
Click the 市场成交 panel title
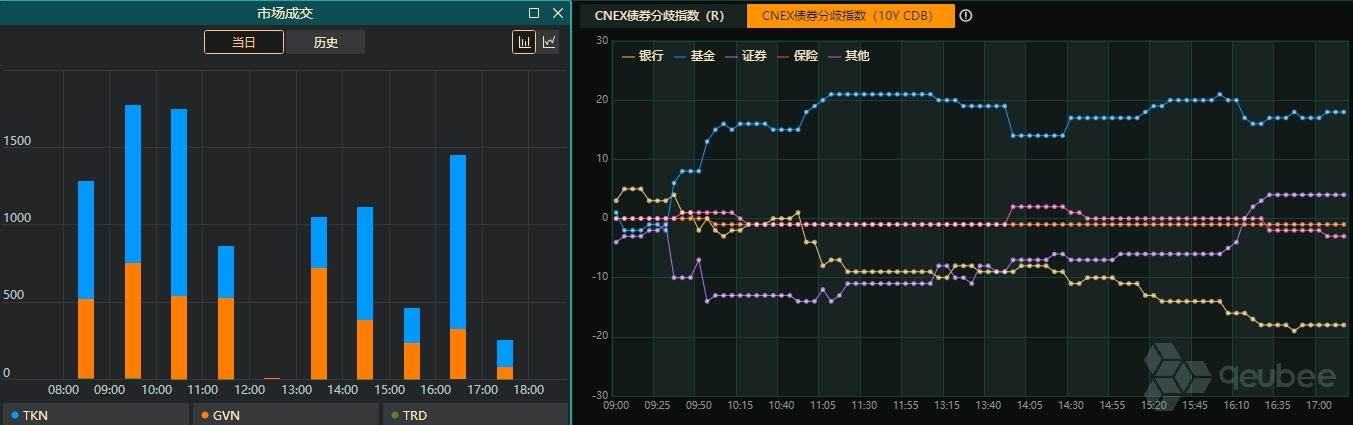click(285, 13)
